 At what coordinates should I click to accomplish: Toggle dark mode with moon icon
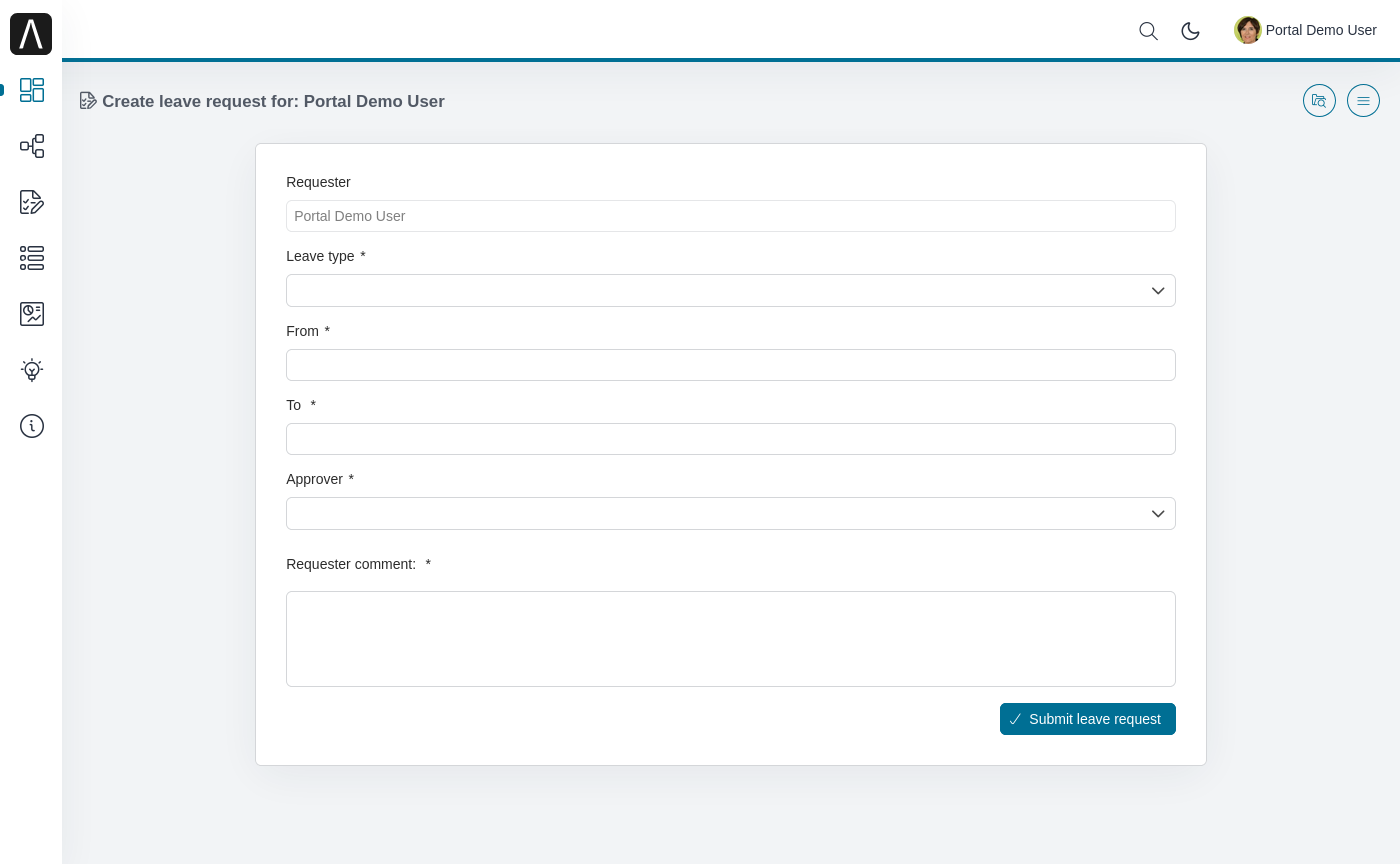tap(1190, 31)
